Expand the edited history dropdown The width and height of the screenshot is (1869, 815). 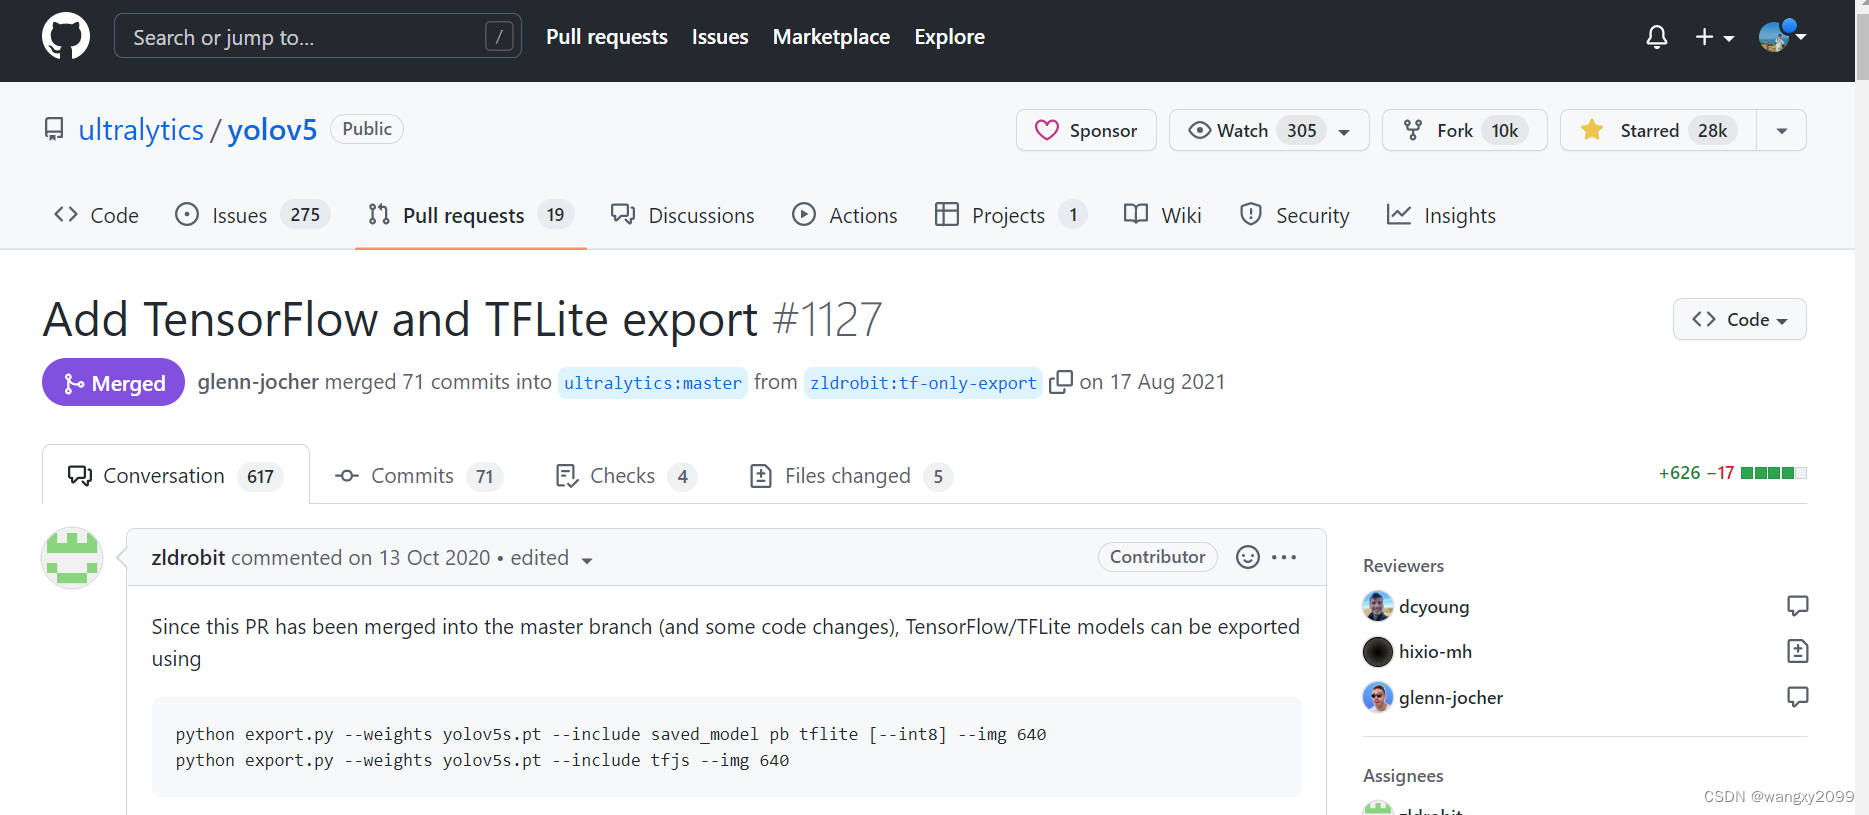tap(552, 558)
